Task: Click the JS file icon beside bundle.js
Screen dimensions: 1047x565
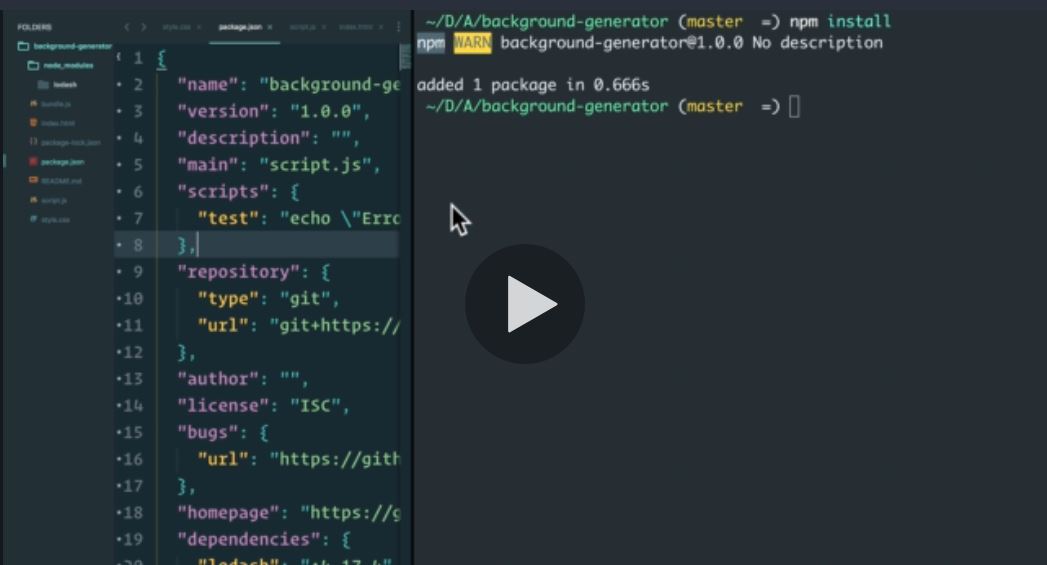Action: (33, 104)
